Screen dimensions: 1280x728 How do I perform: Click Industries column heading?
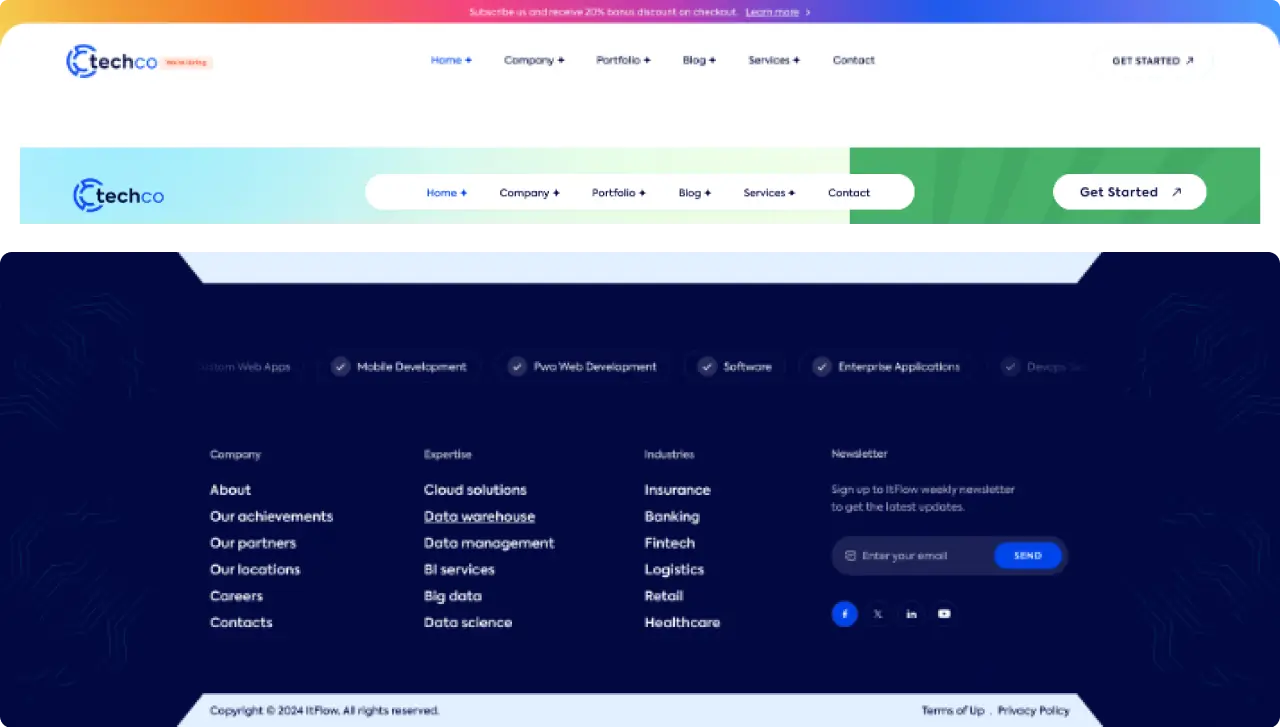click(x=669, y=454)
